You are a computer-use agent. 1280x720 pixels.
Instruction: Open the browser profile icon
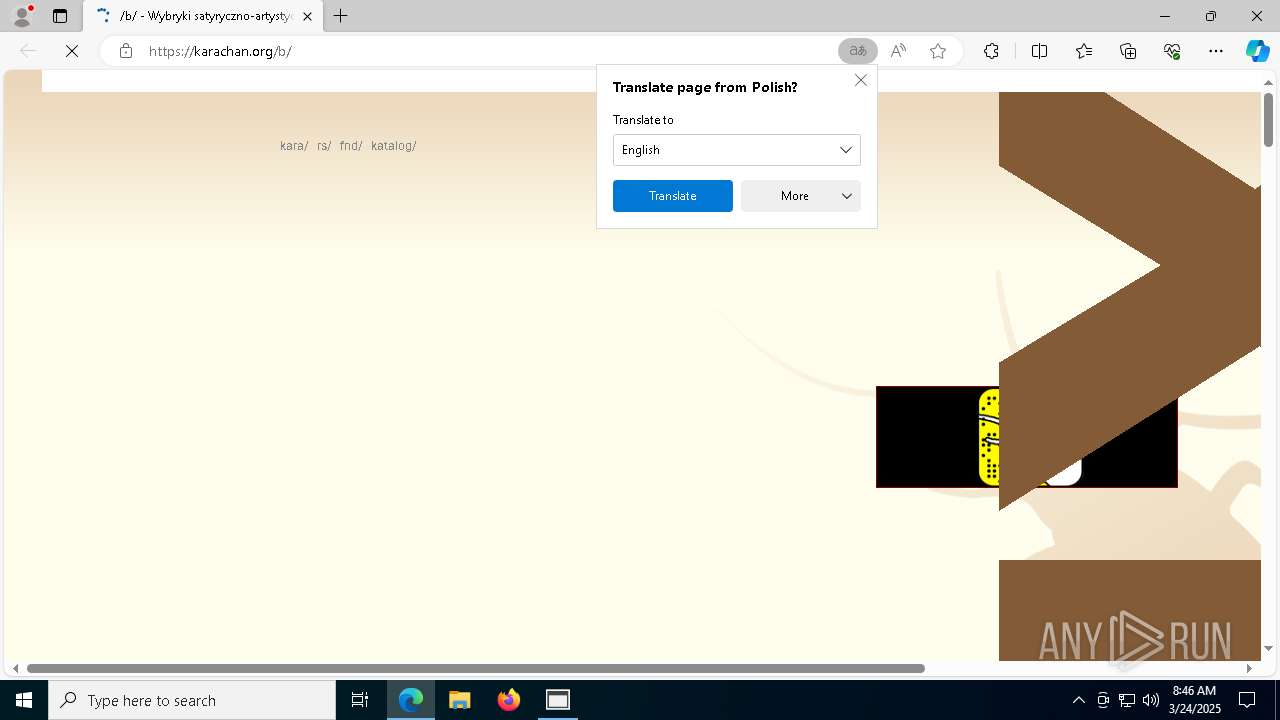(22, 16)
